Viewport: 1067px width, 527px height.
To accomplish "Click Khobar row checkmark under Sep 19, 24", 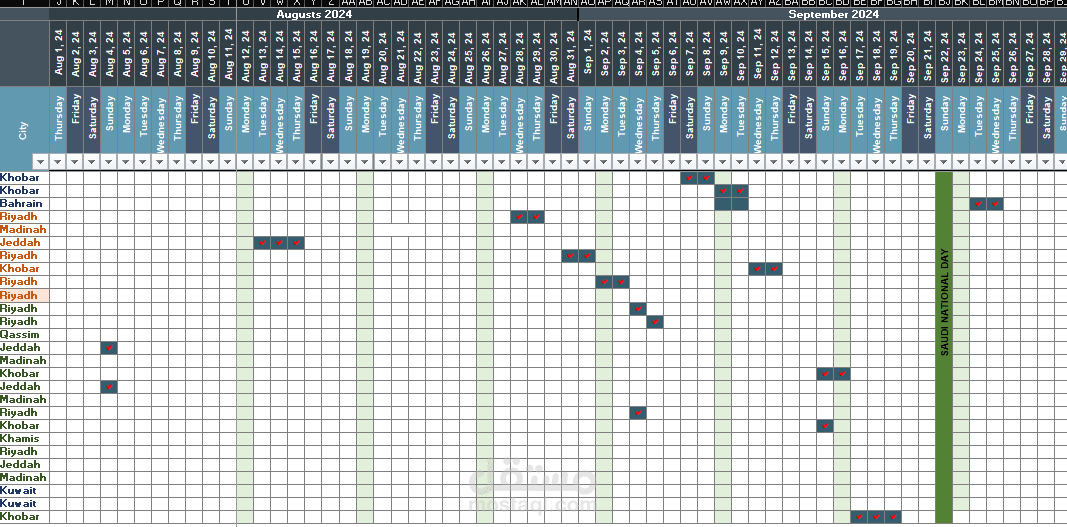I will point(894,517).
